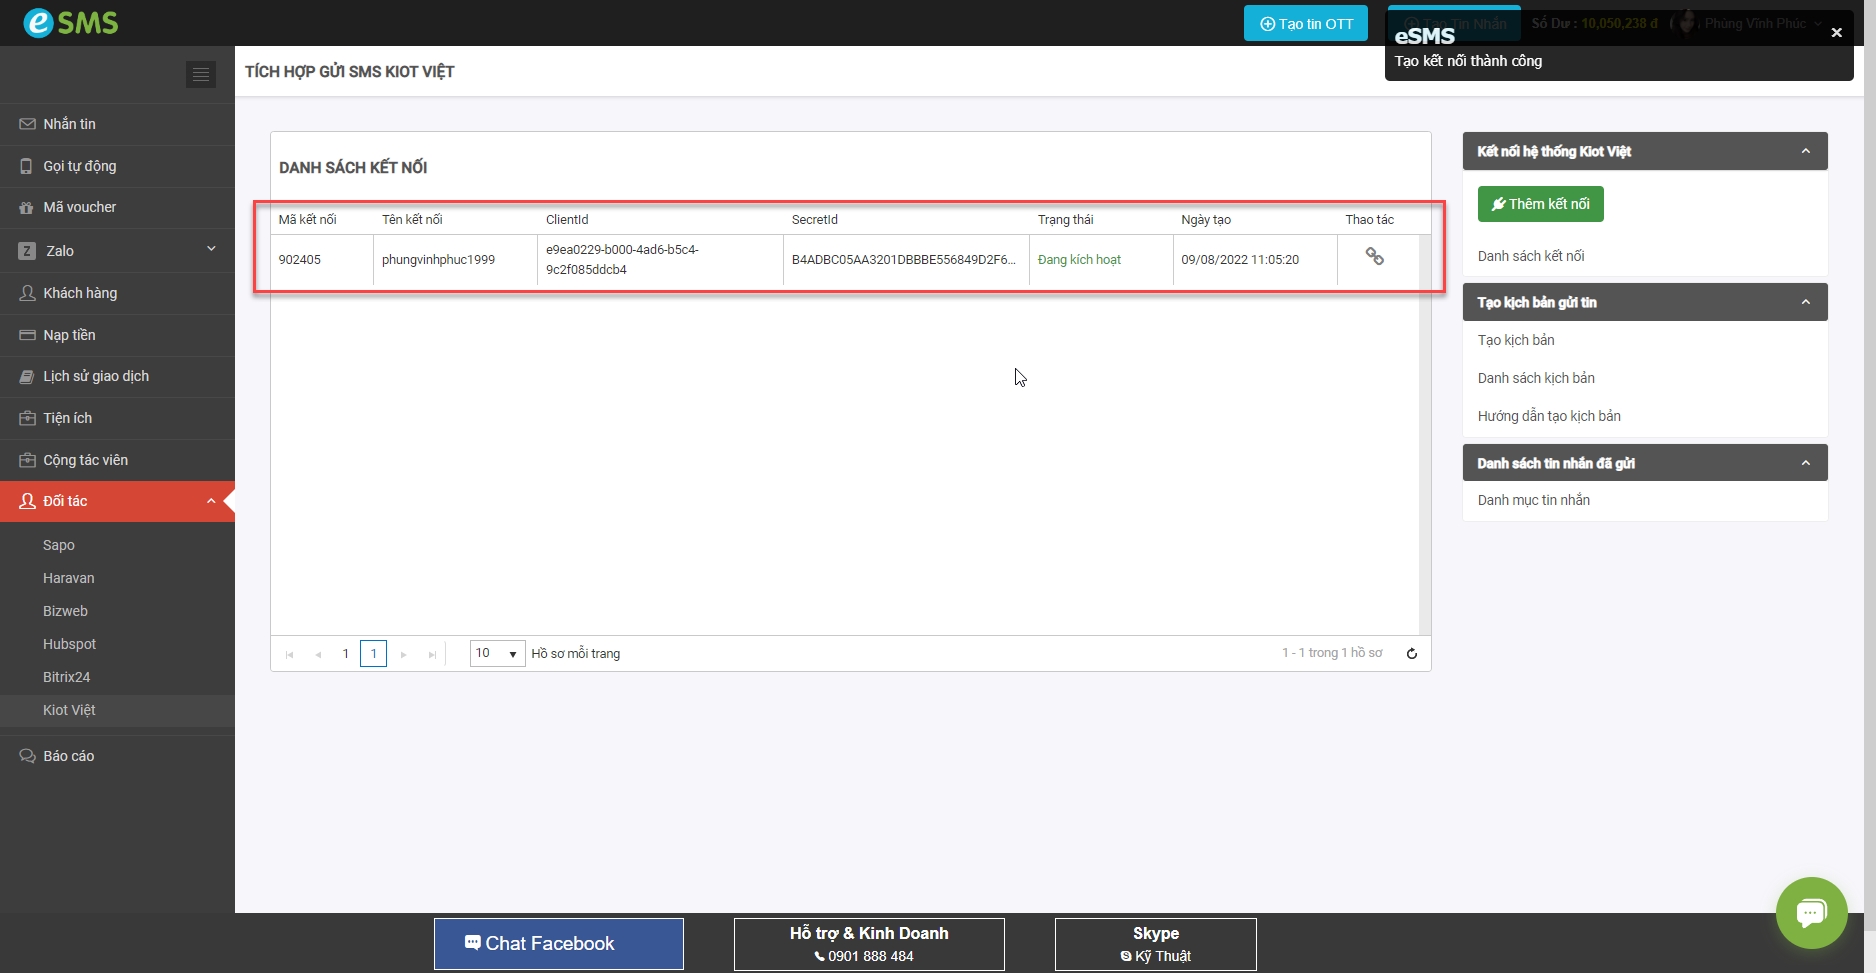Viewport: 1876px width, 973px height.
Task: Collapse the Tạo kịch bản gửi tin panel
Action: pos(1805,302)
